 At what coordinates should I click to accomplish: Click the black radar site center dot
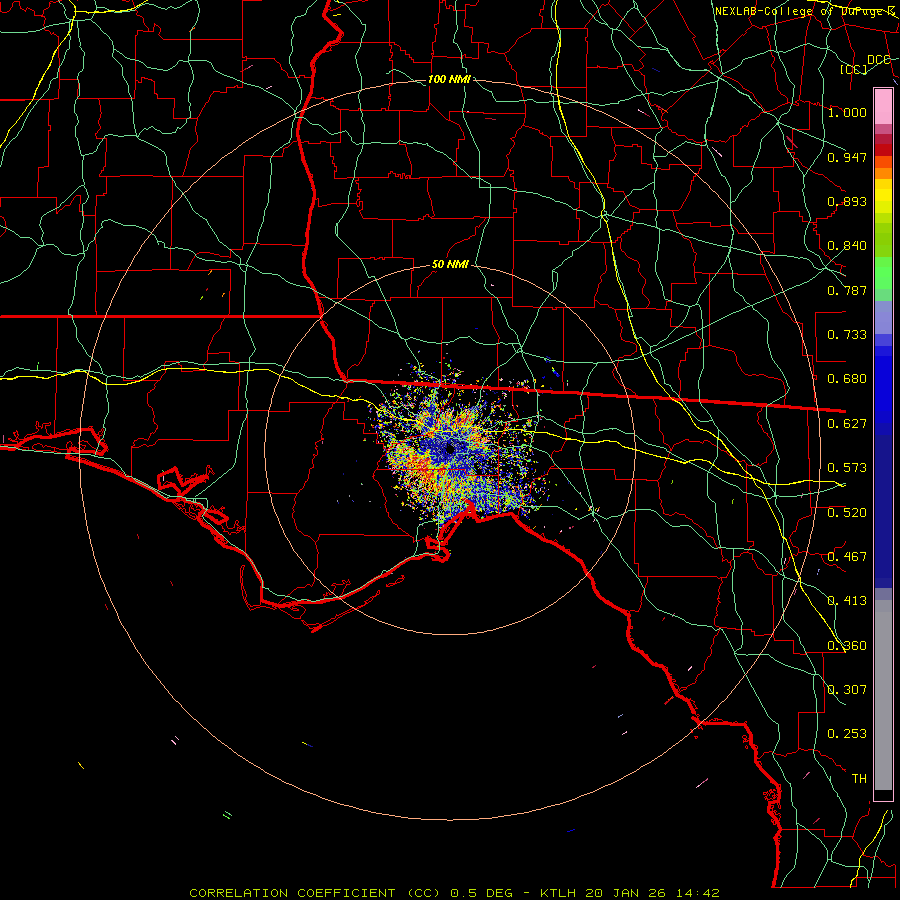point(449,449)
